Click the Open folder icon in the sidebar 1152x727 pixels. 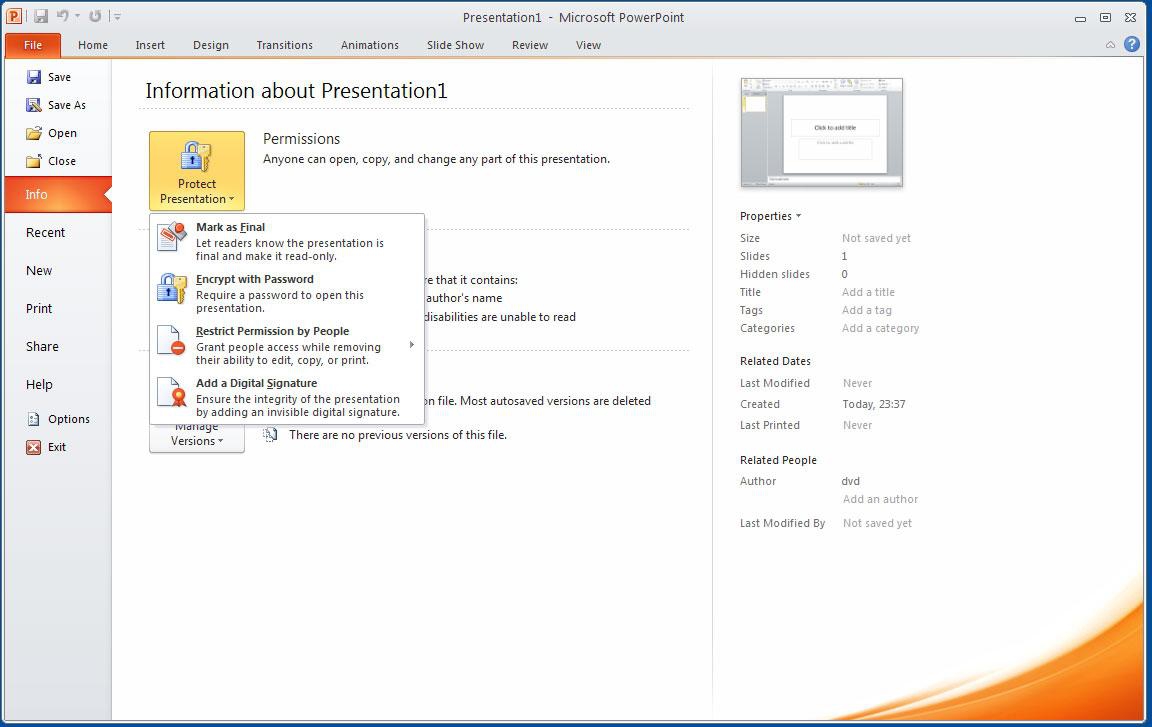pos(34,133)
